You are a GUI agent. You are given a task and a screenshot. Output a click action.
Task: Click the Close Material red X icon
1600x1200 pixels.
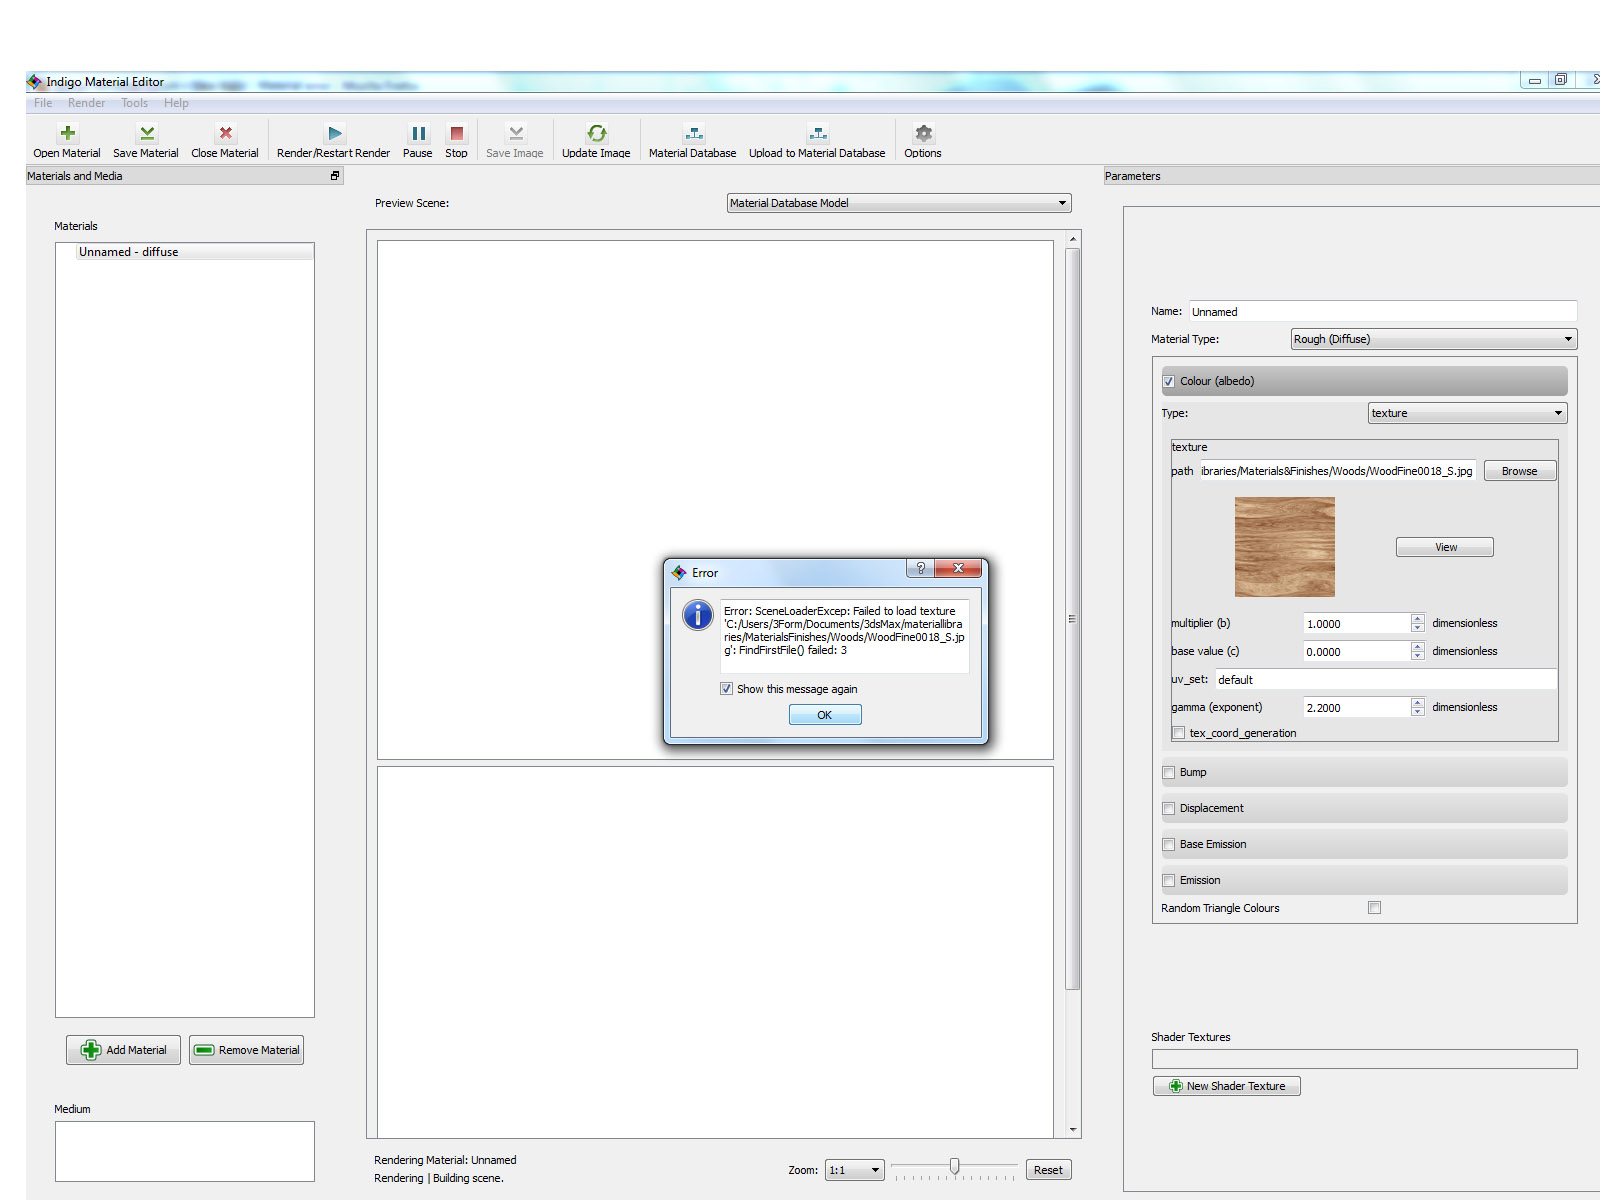225,134
